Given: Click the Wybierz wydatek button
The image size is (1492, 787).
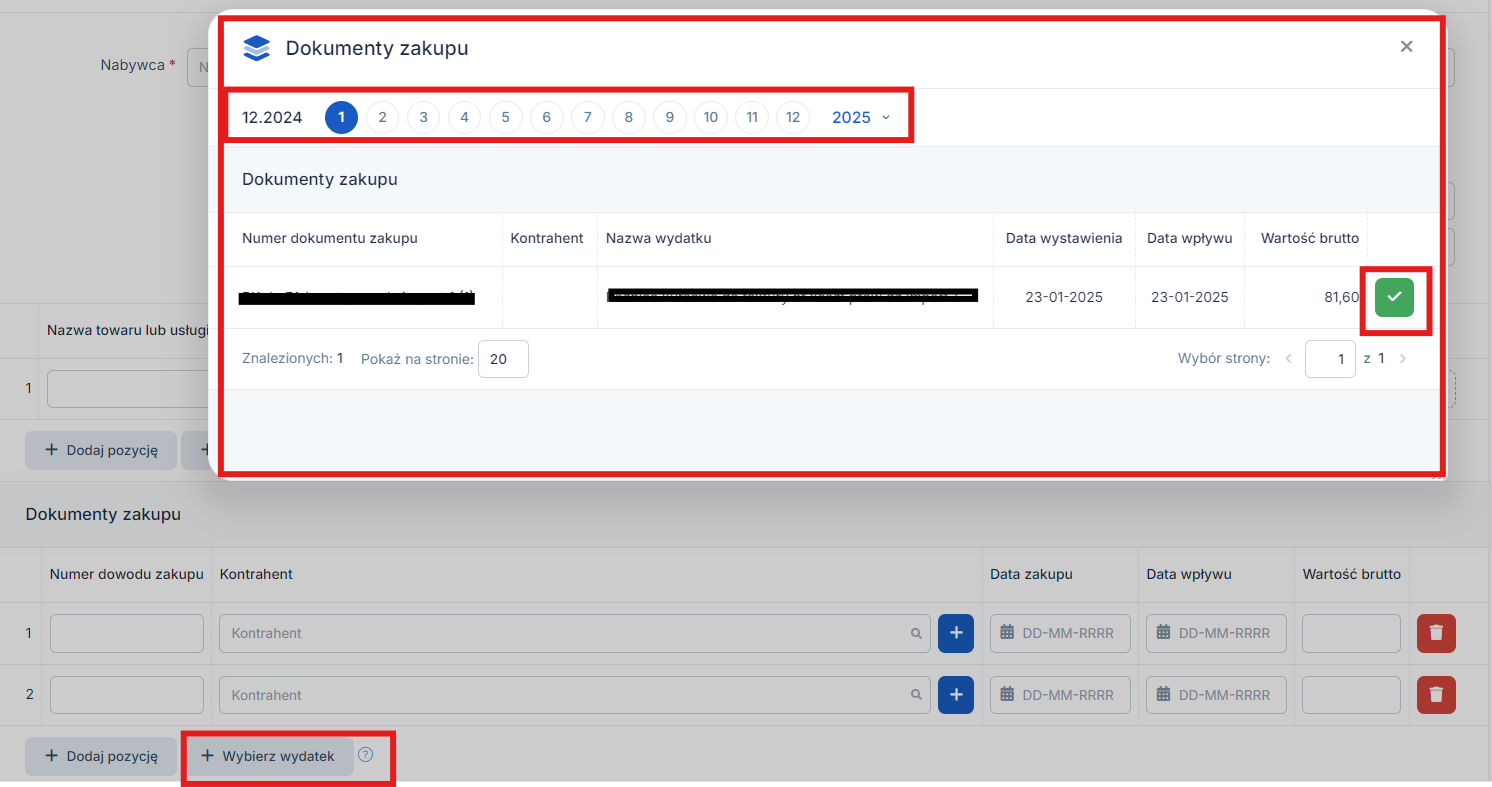Looking at the screenshot, I should 268,756.
